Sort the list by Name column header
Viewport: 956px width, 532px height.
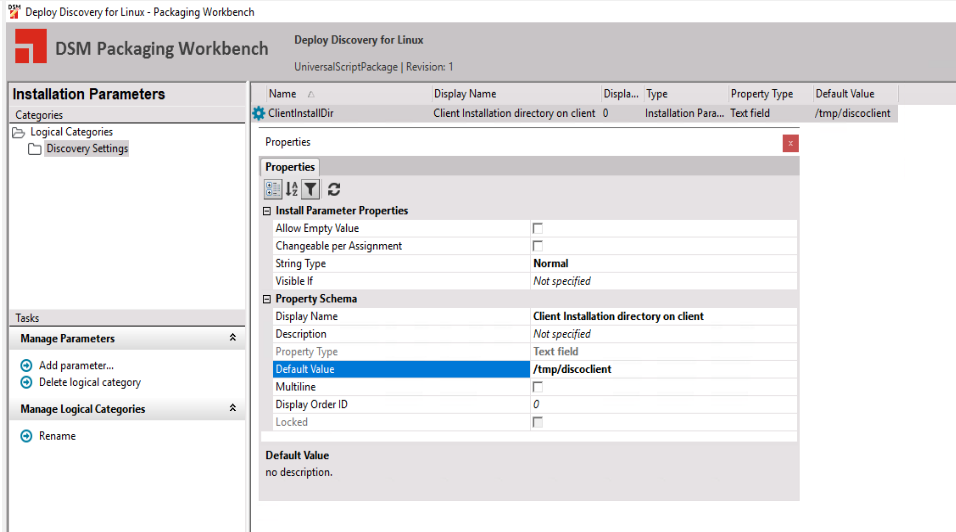(283, 94)
